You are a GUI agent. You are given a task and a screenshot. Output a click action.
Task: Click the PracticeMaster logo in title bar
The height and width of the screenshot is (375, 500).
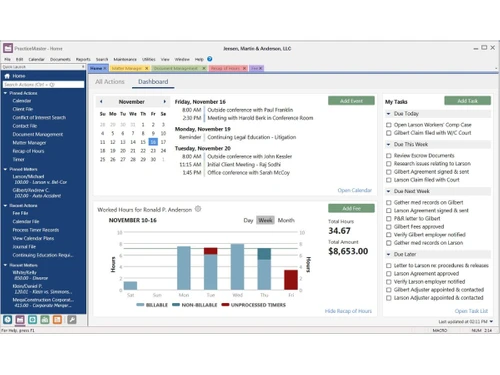8,48
